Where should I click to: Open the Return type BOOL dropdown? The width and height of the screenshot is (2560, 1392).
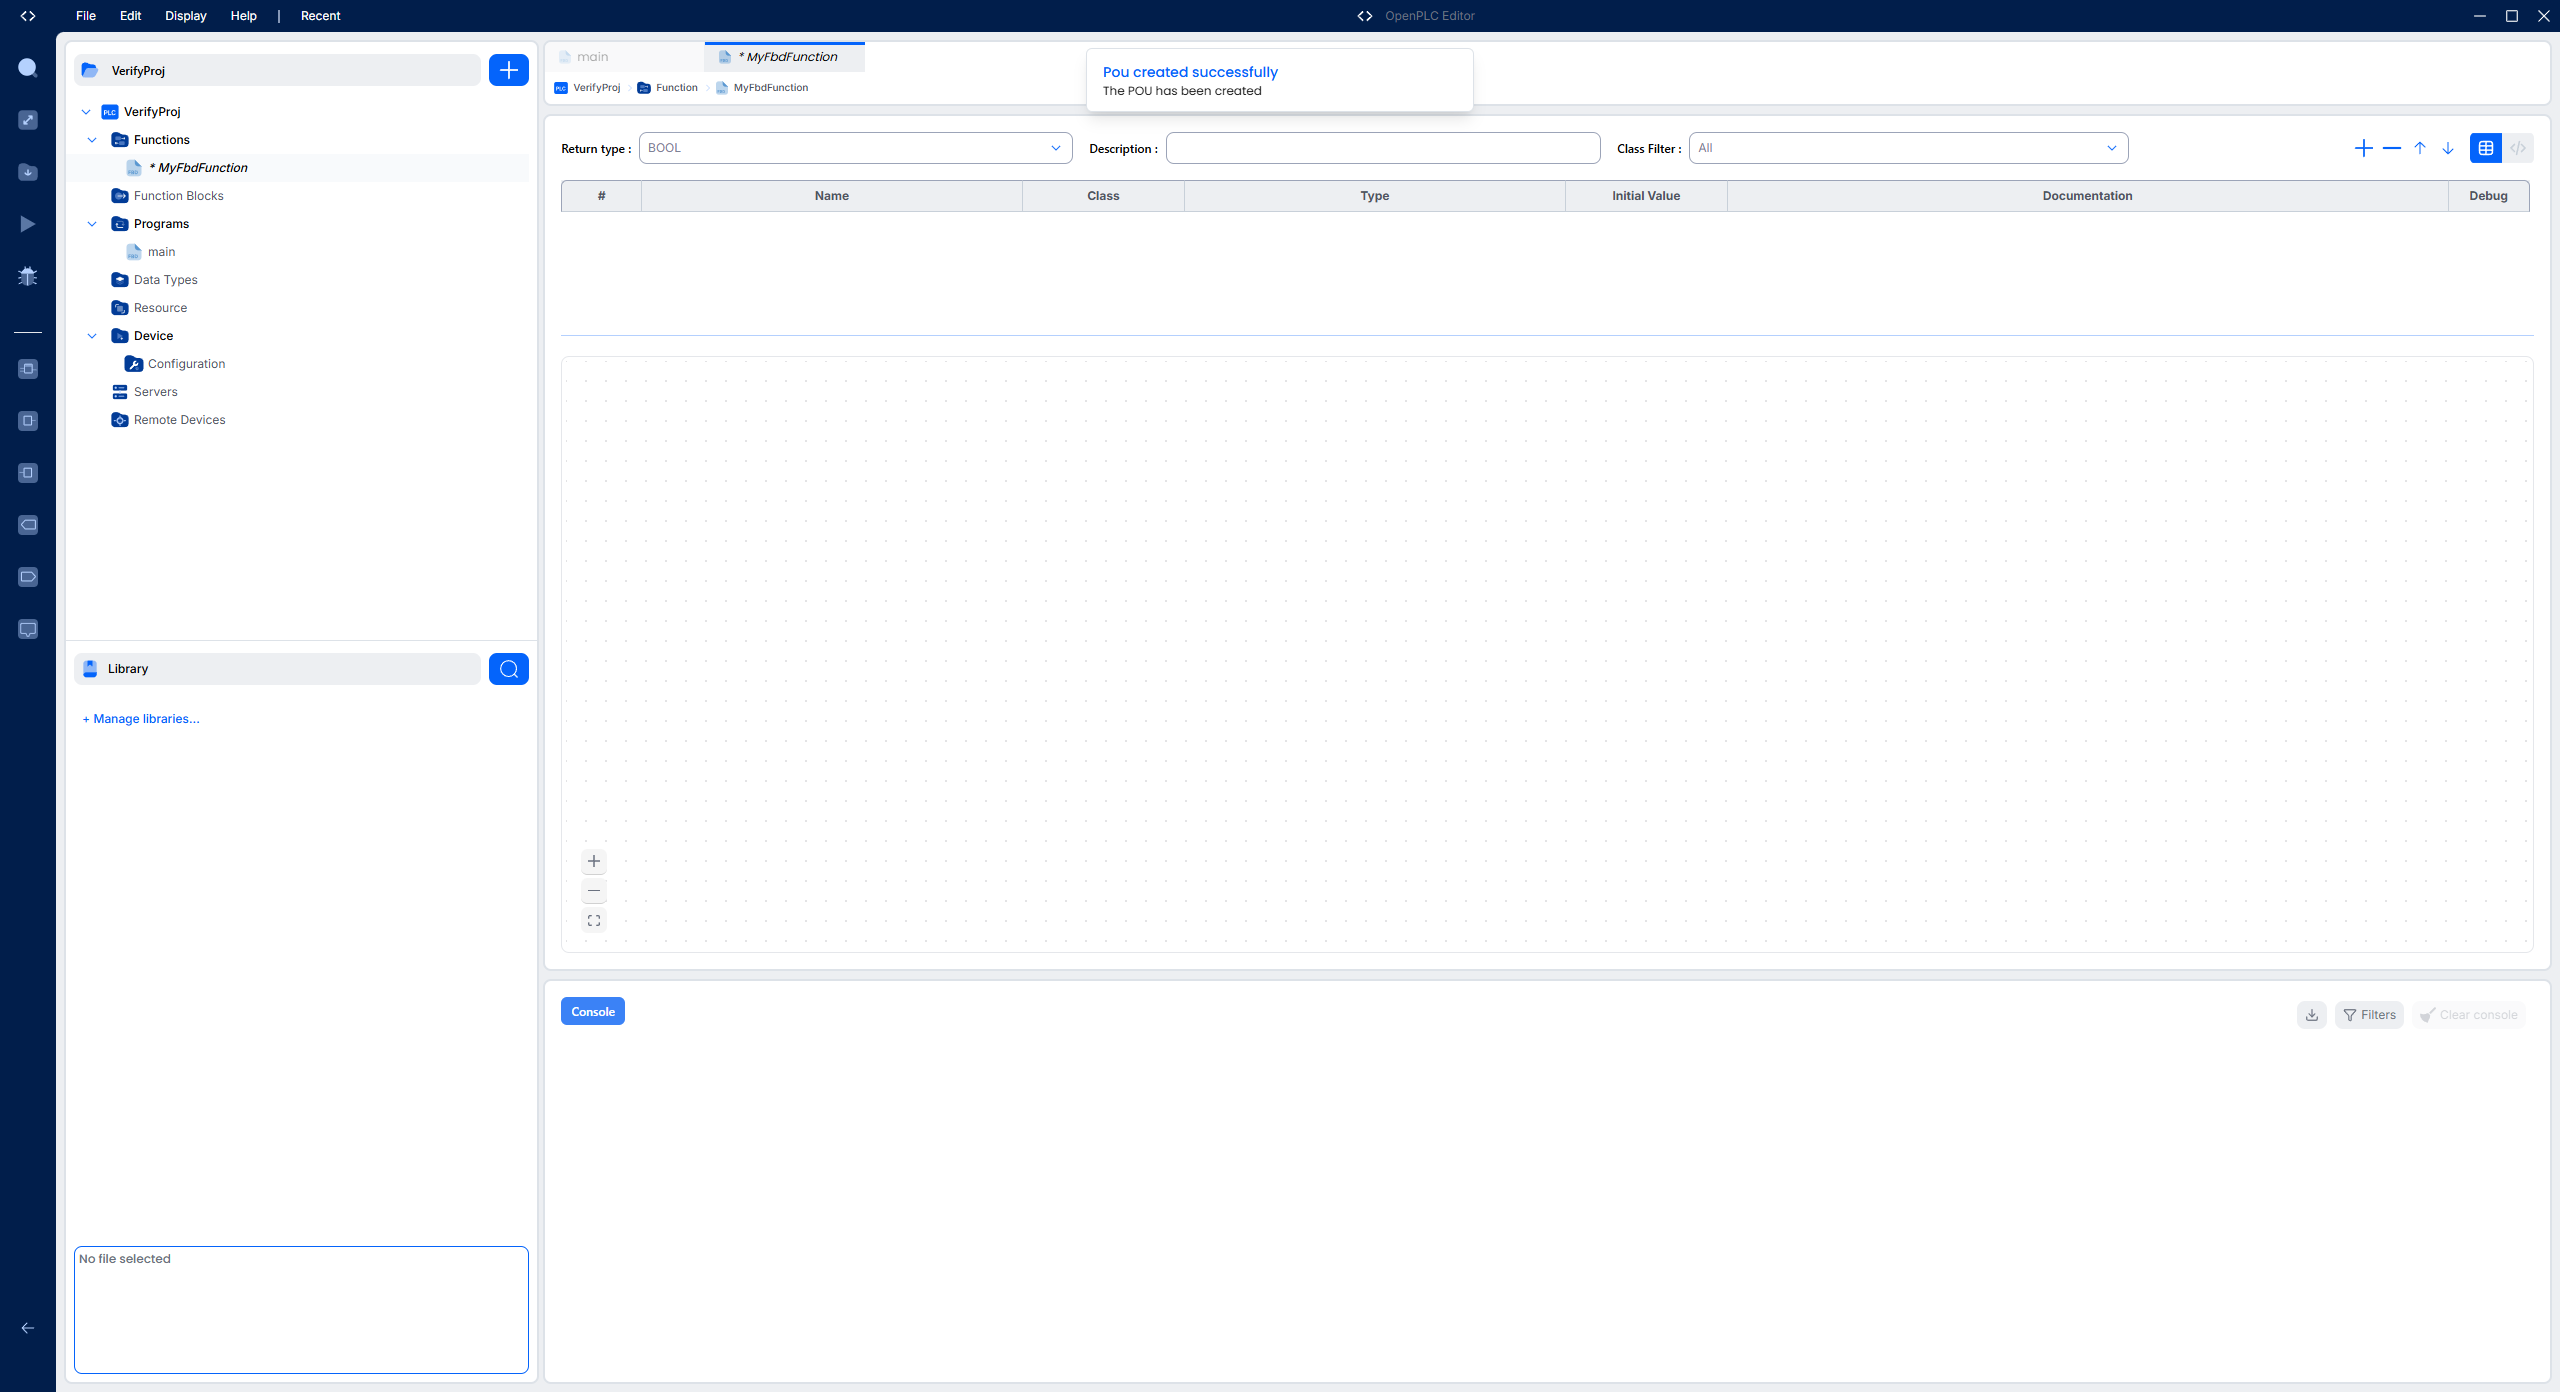tap(855, 148)
